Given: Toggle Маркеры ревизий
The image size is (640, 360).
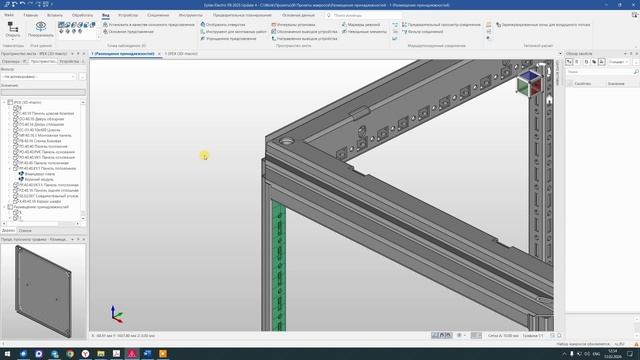Looking at the screenshot, I should pos(361,24).
